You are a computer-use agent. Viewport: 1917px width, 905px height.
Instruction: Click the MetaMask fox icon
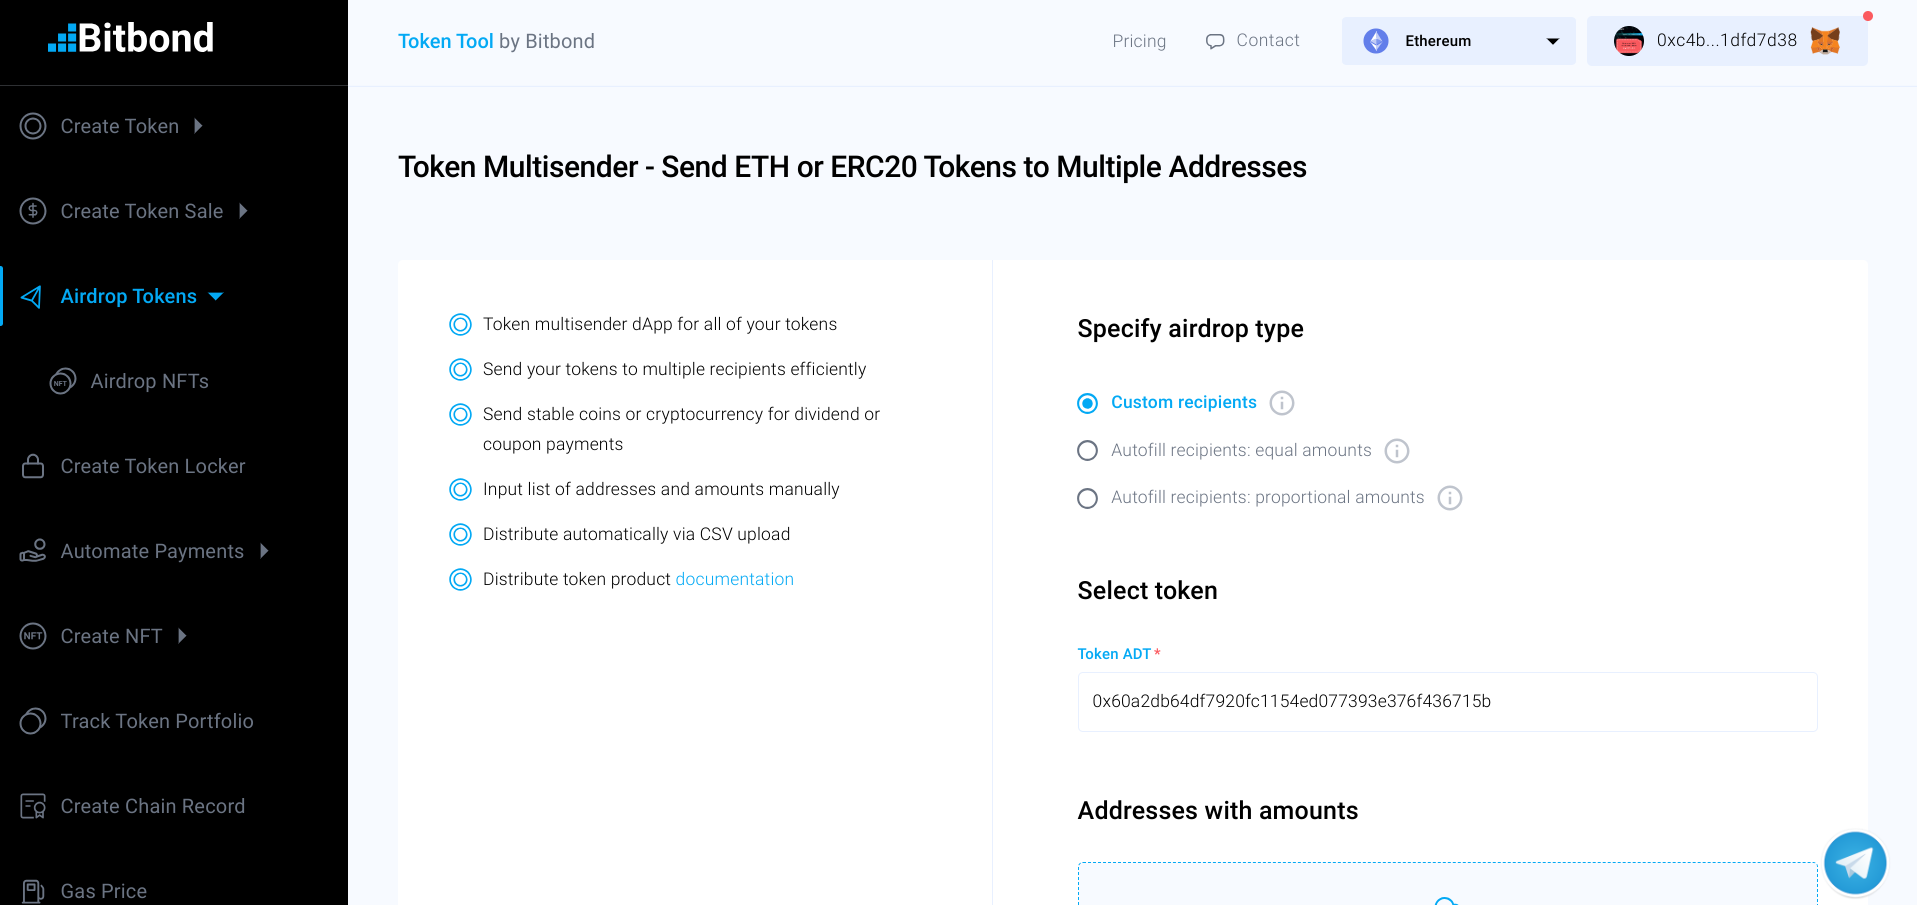1825,41
